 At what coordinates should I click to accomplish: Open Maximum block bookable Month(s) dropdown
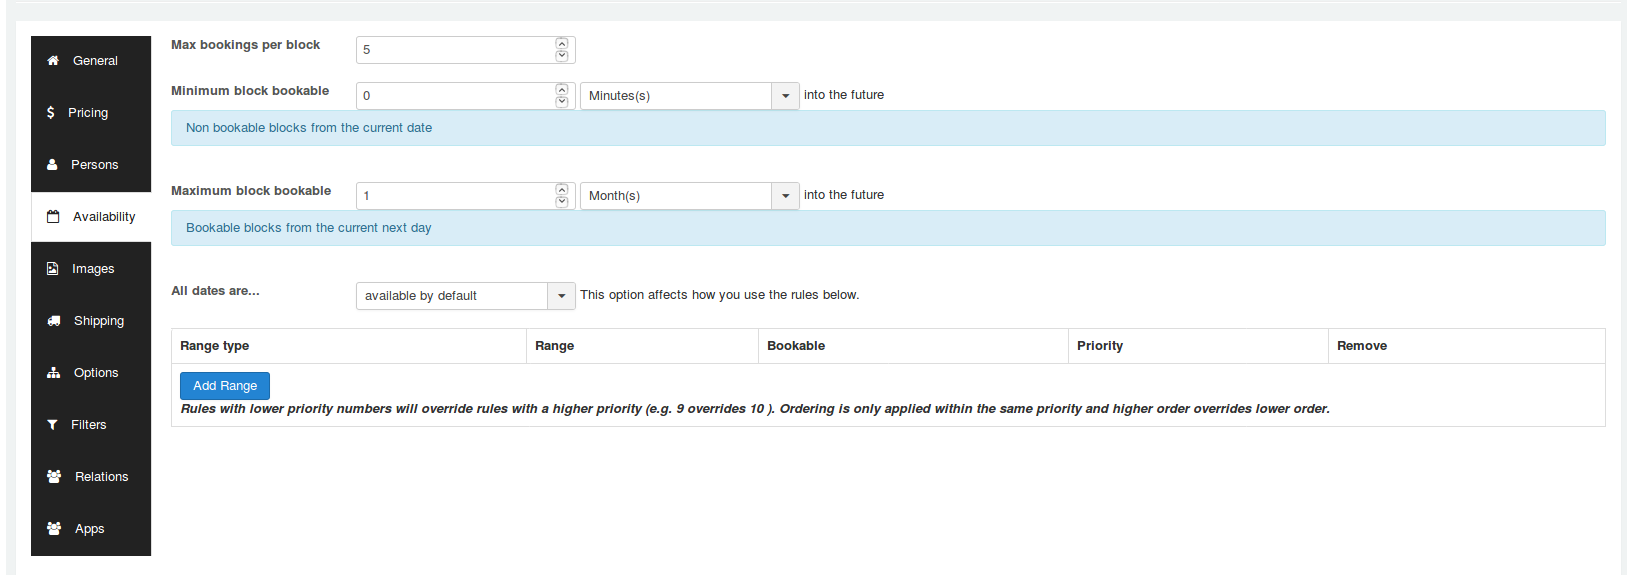coord(689,196)
